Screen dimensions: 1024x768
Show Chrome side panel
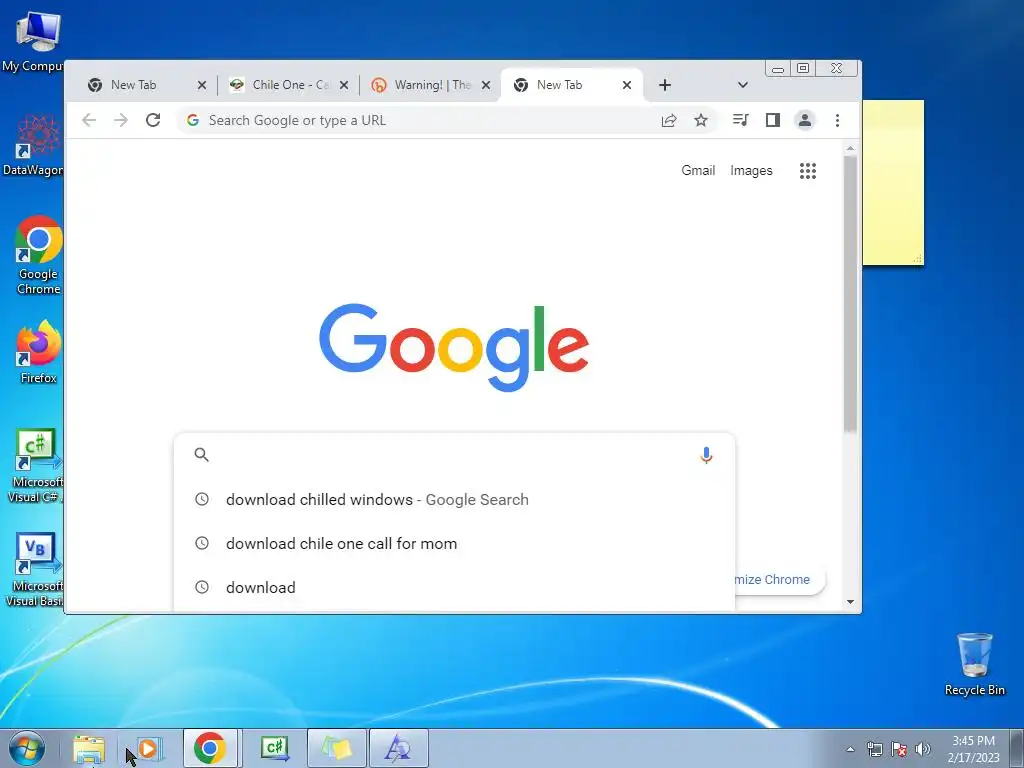(x=773, y=120)
